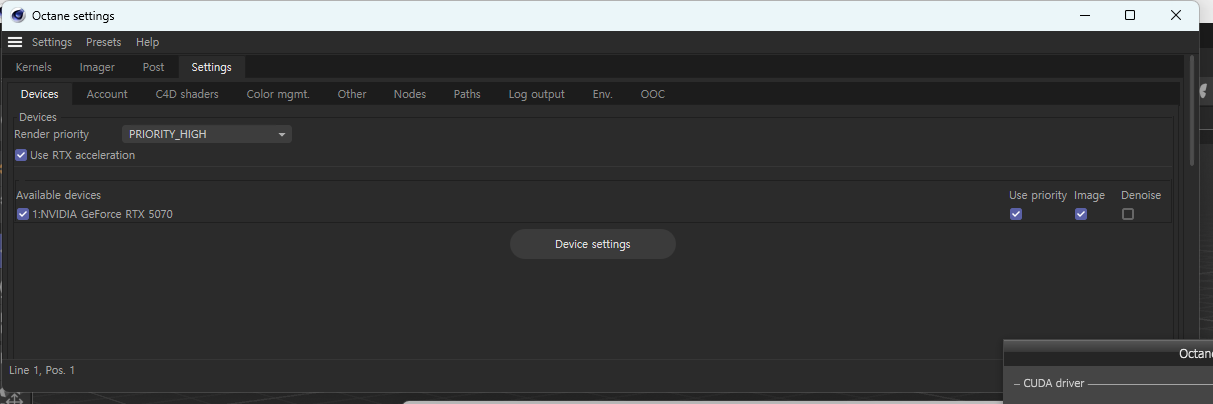The width and height of the screenshot is (1213, 404).
Task: Click the Device settings button
Action: pyautogui.click(x=593, y=244)
